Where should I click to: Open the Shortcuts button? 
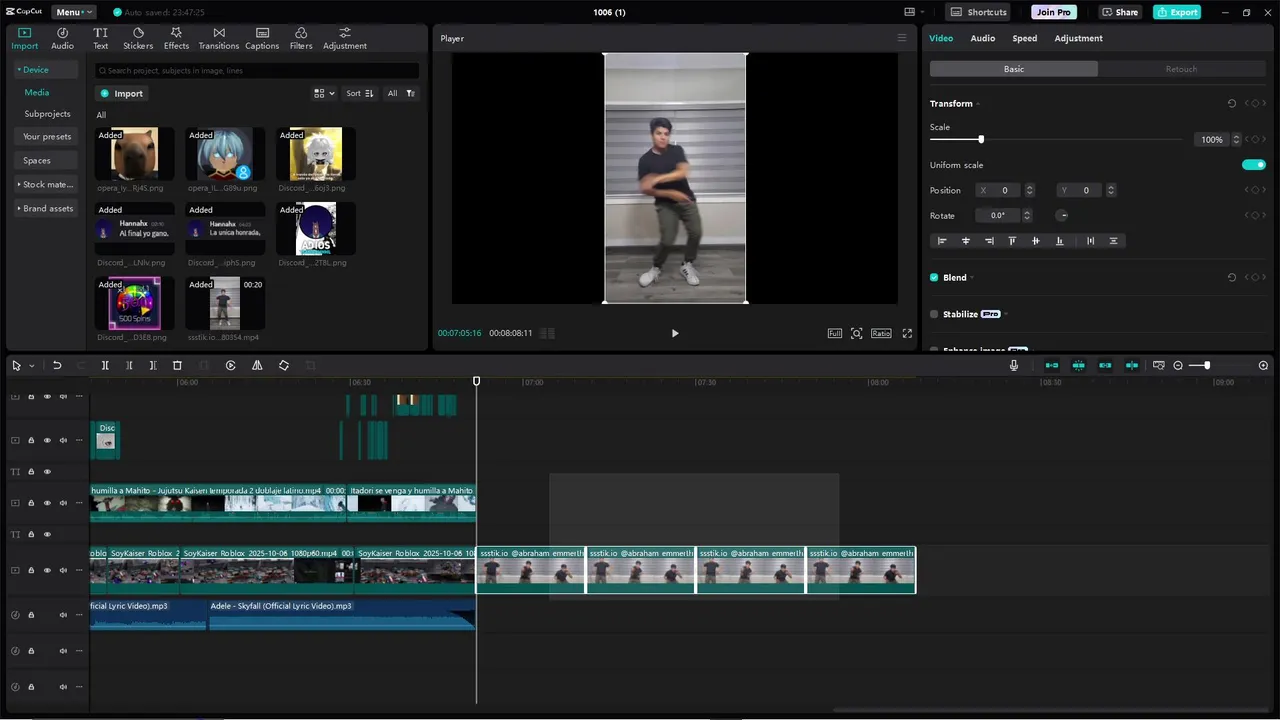click(x=978, y=12)
